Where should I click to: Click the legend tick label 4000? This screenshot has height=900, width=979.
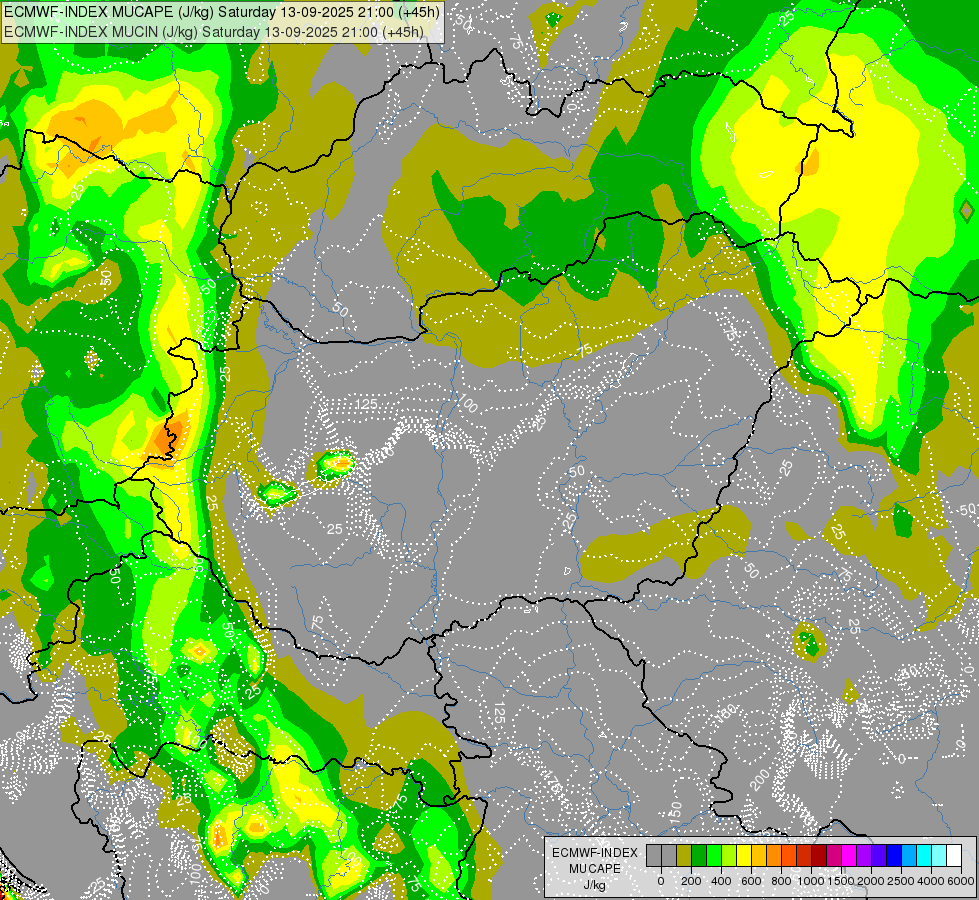(931, 881)
